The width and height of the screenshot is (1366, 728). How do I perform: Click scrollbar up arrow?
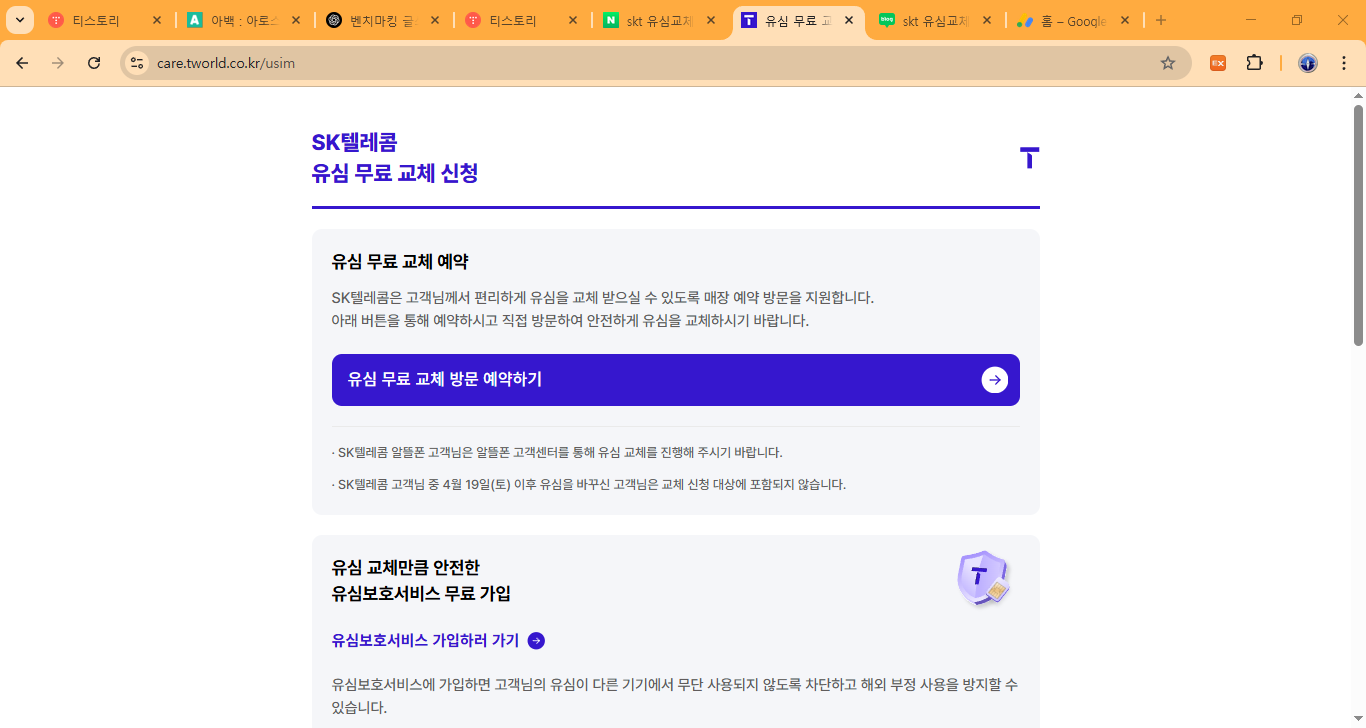pyautogui.click(x=1358, y=94)
